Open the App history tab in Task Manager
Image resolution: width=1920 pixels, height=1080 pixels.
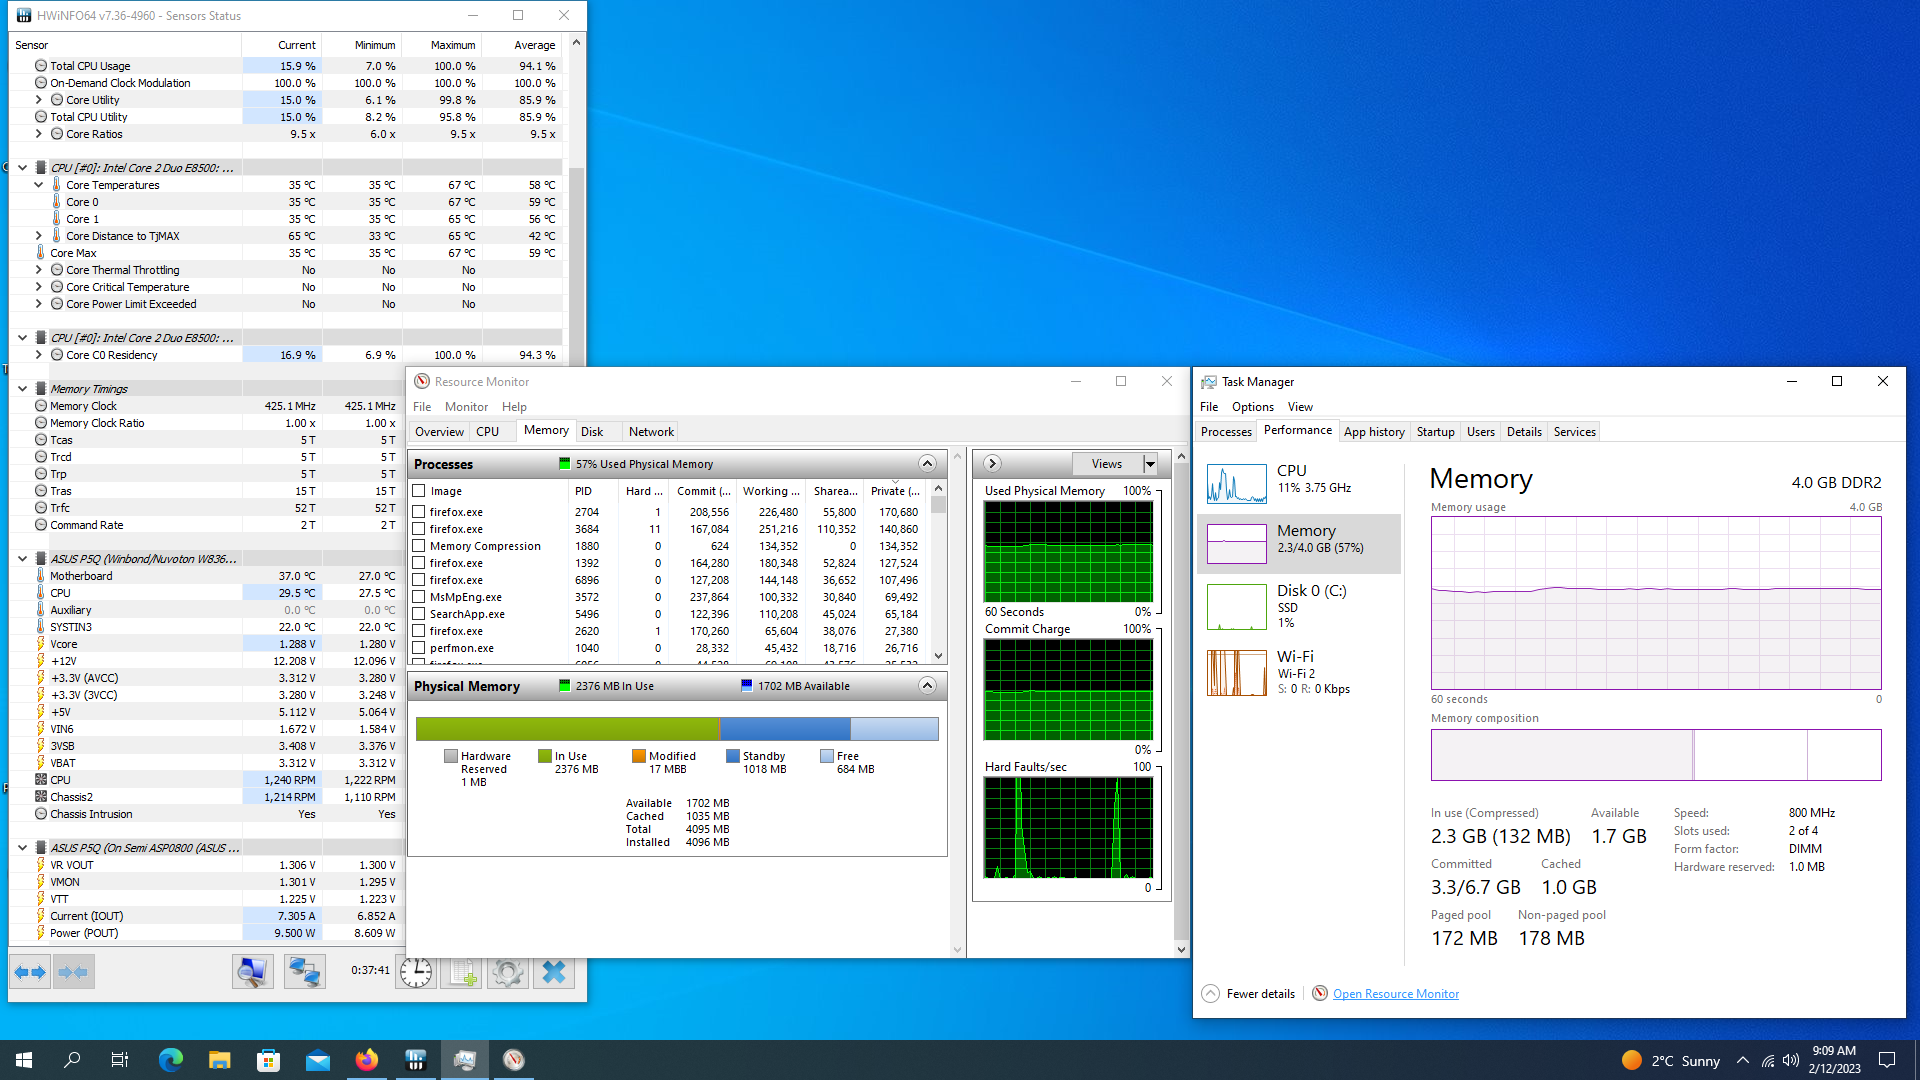pos(1373,432)
